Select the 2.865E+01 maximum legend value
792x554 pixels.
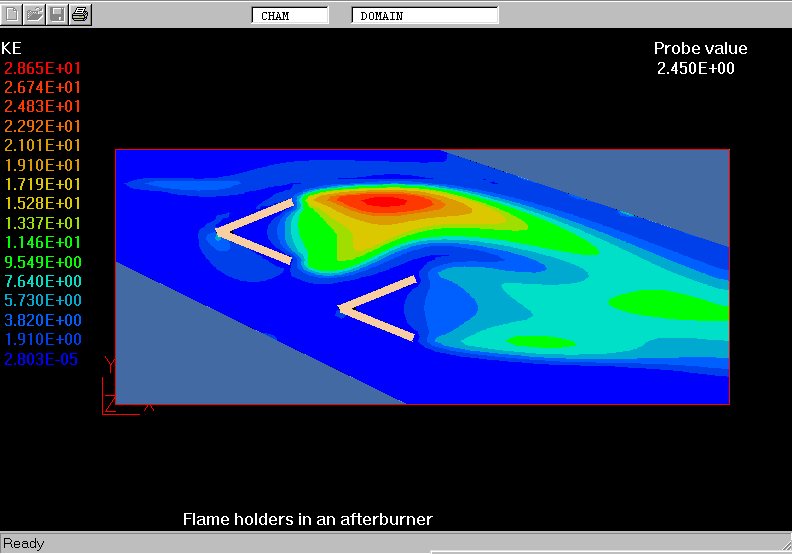43,68
